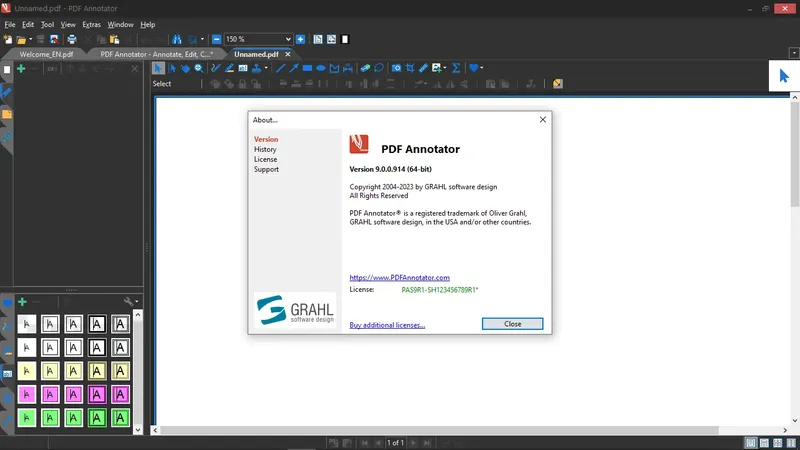
Task: Click the Paste clipboard icon
Action: [114, 39]
